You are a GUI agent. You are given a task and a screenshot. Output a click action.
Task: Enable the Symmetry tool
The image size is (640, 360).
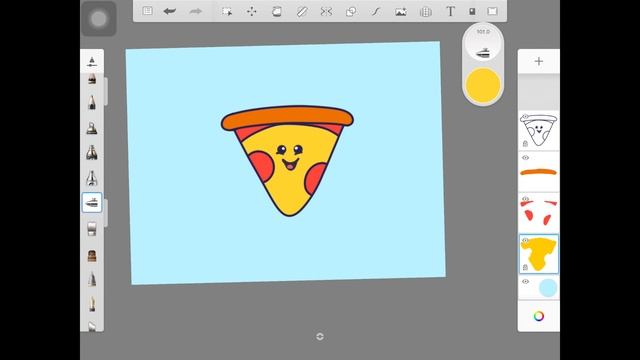pos(326,11)
